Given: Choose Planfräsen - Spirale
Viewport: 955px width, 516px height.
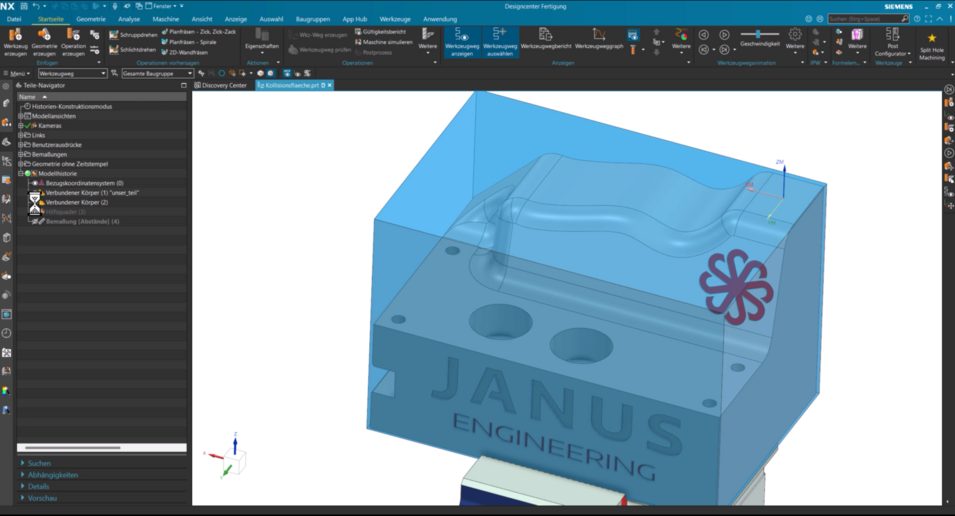Looking at the screenshot, I should click(x=189, y=42).
